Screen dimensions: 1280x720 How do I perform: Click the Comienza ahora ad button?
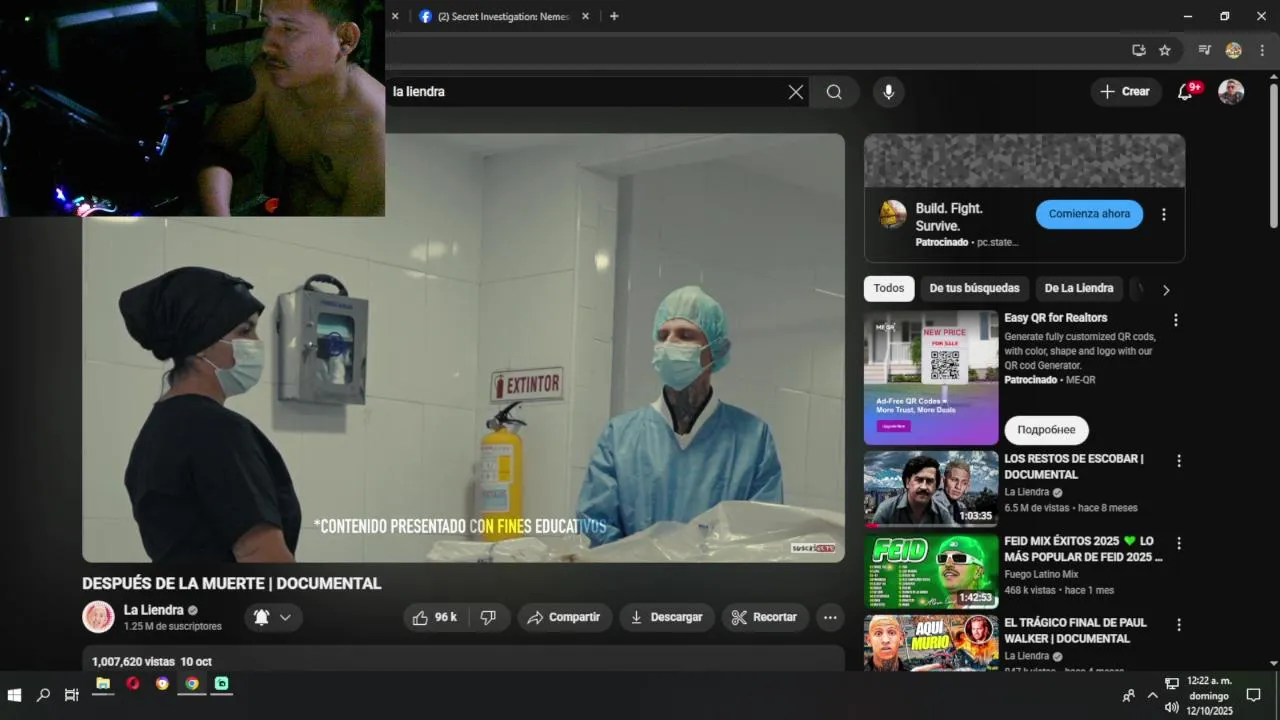point(1089,214)
